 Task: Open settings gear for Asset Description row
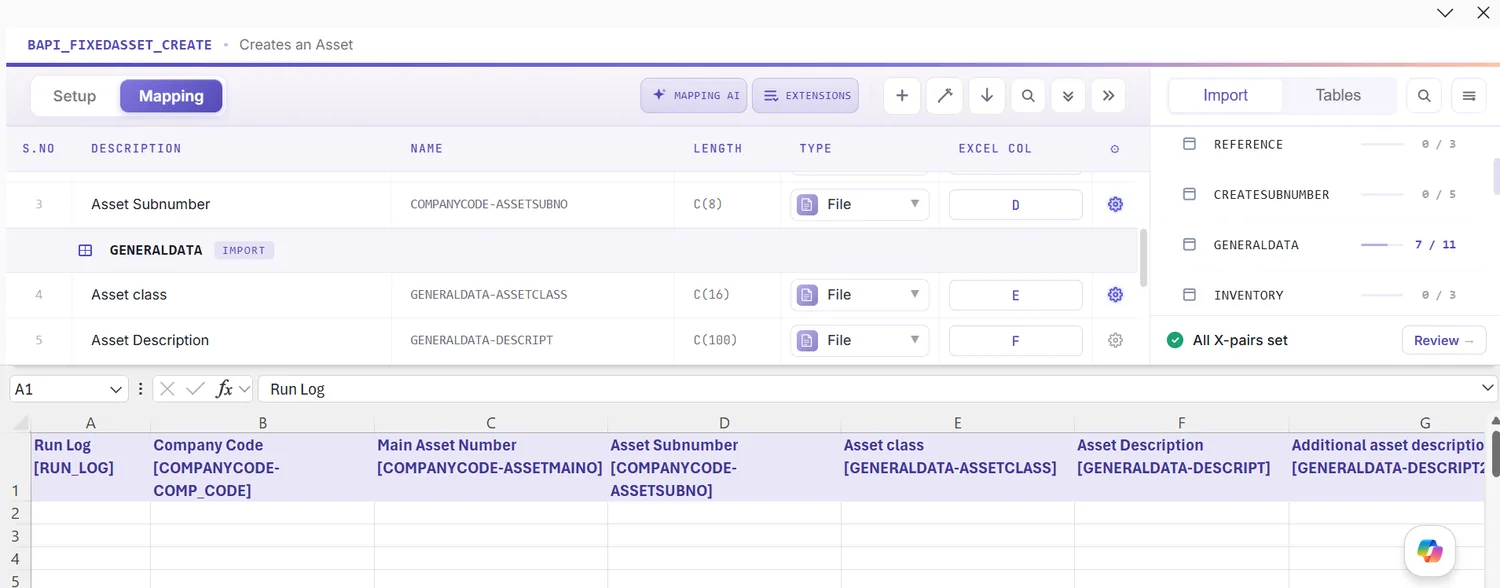pyautogui.click(x=1115, y=340)
